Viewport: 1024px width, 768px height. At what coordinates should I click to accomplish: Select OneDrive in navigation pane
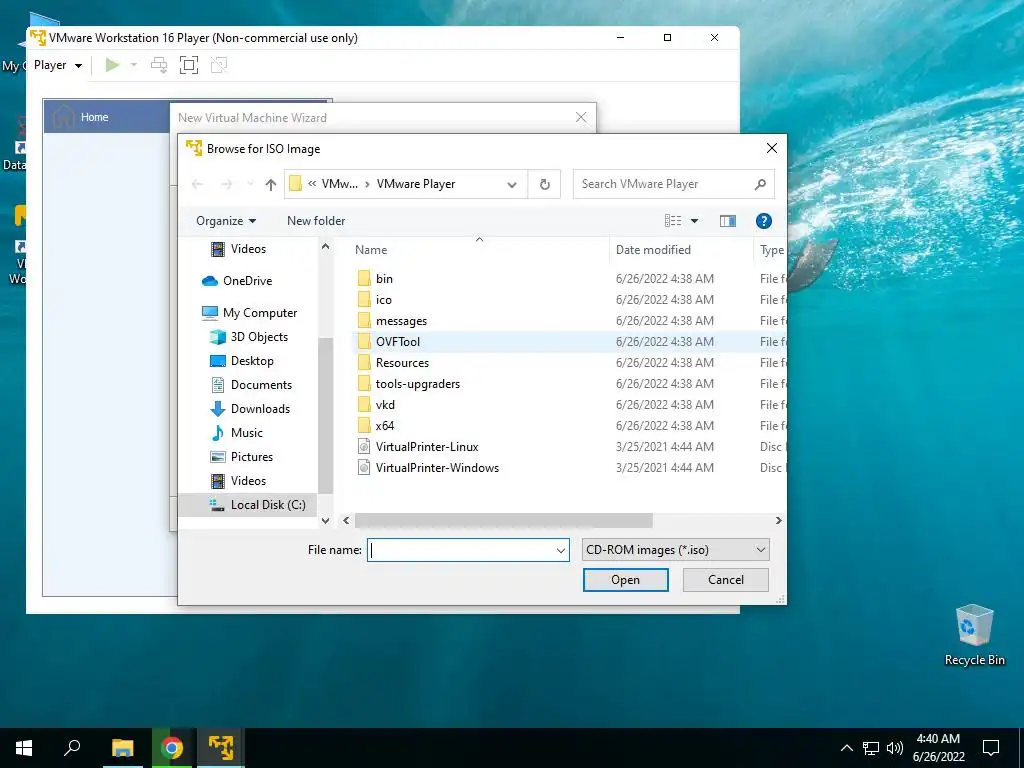(247, 281)
